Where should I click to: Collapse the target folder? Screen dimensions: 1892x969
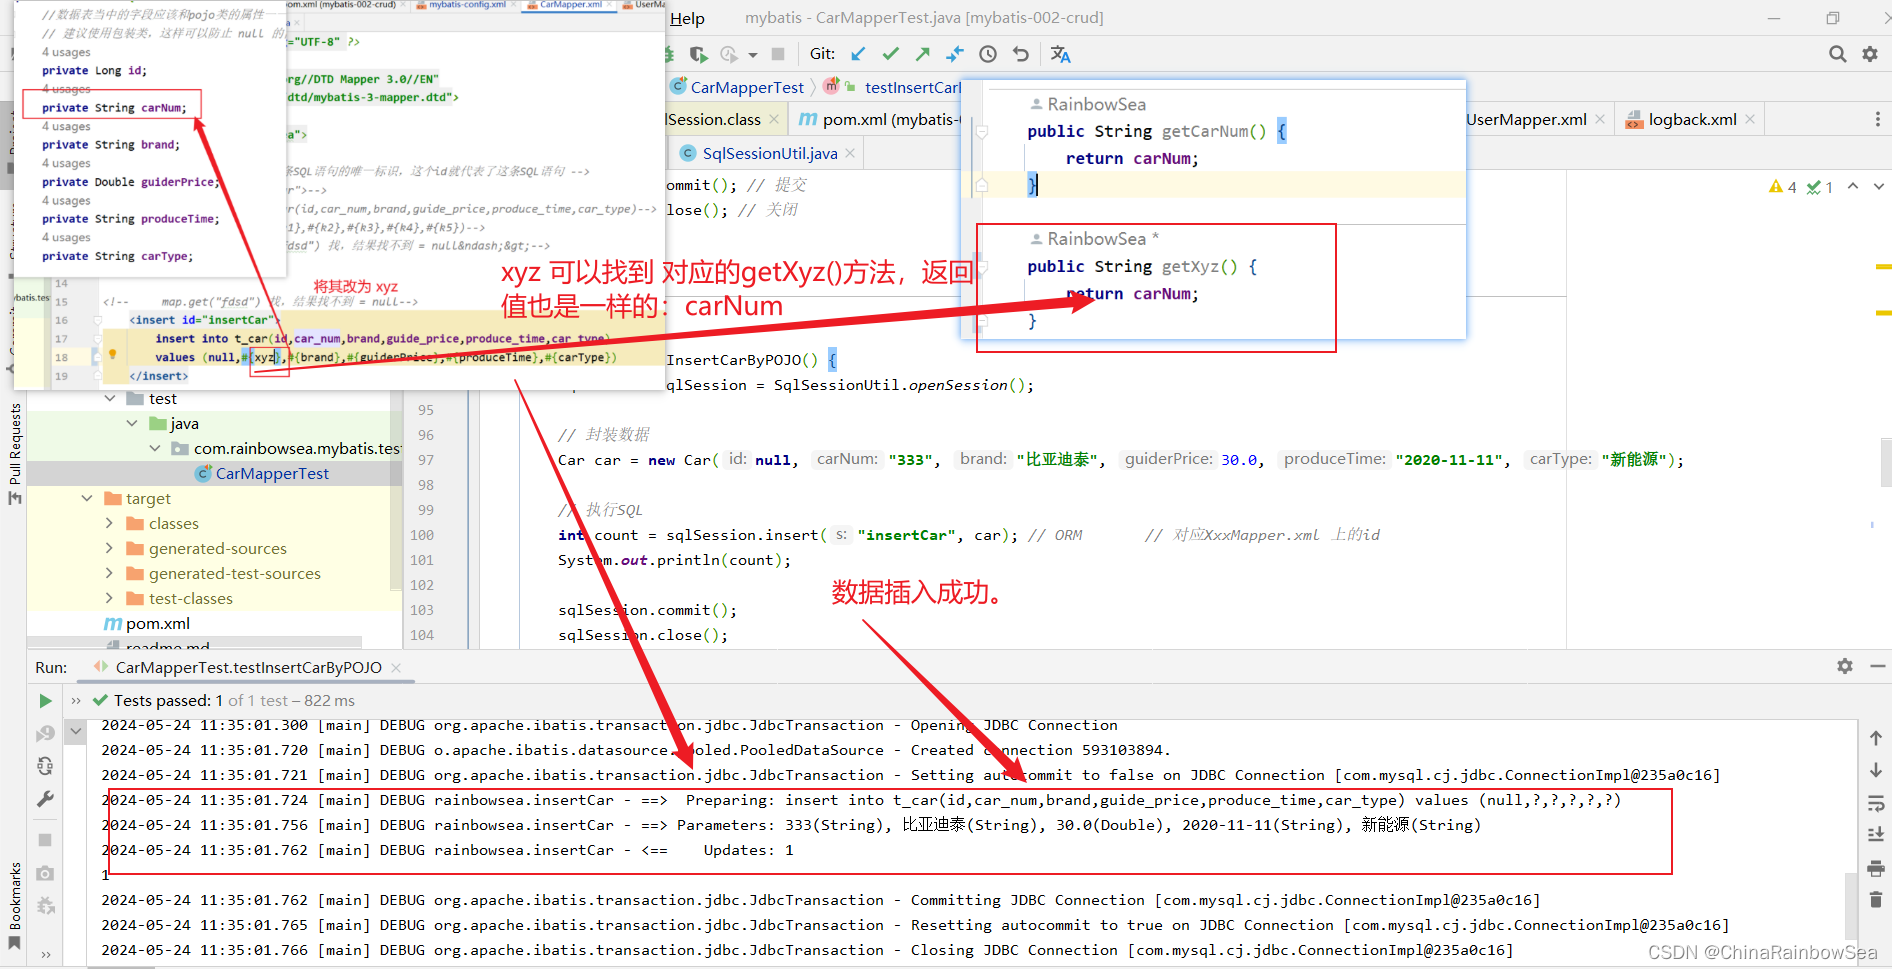[x=87, y=498]
